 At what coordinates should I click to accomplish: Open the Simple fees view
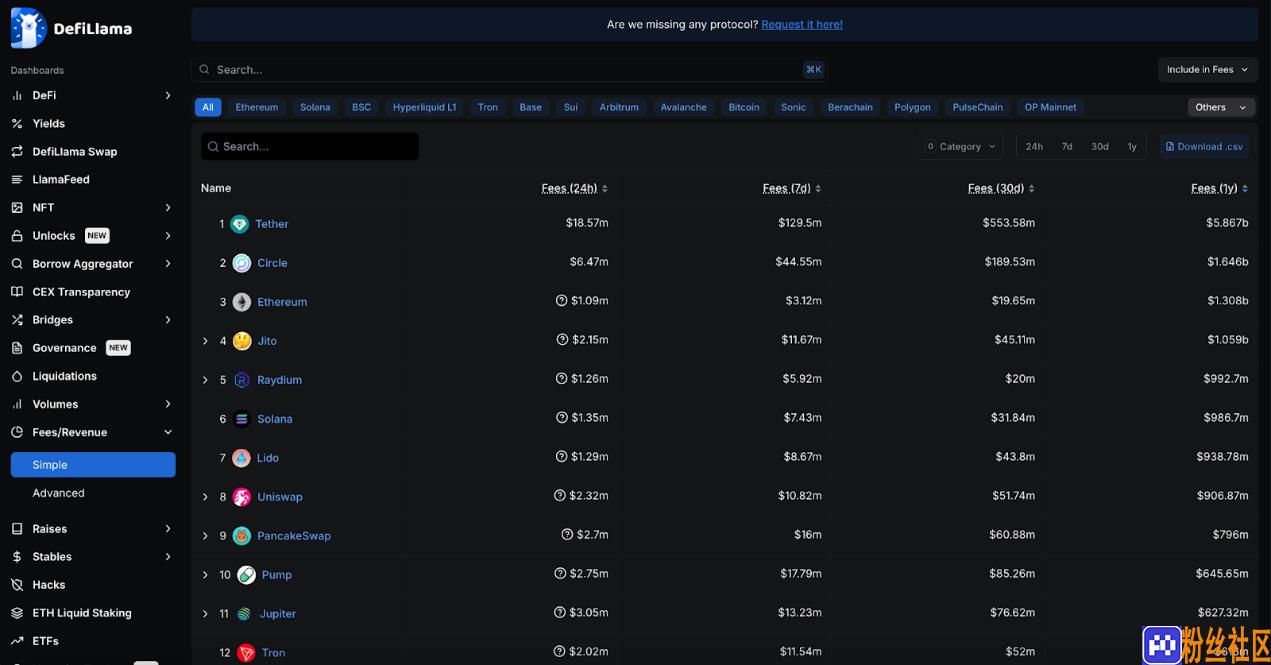click(93, 465)
